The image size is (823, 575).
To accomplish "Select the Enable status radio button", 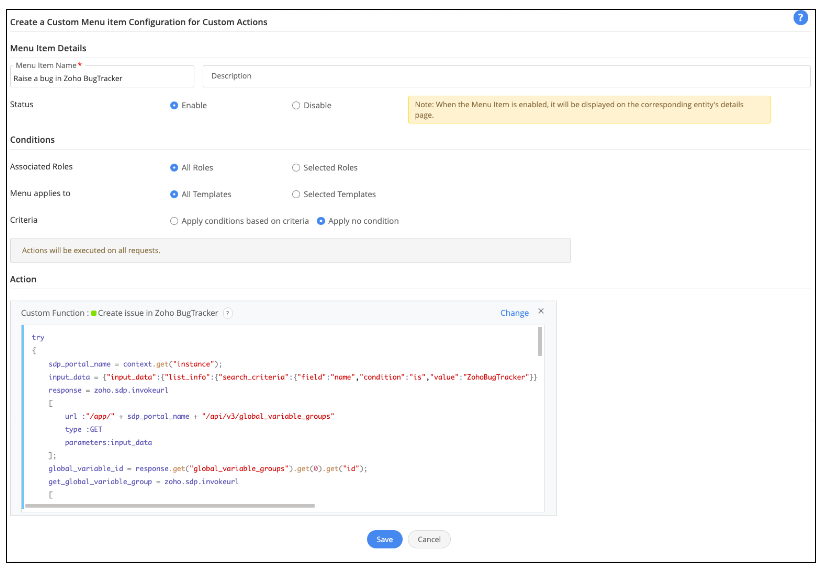I will point(174,105).
